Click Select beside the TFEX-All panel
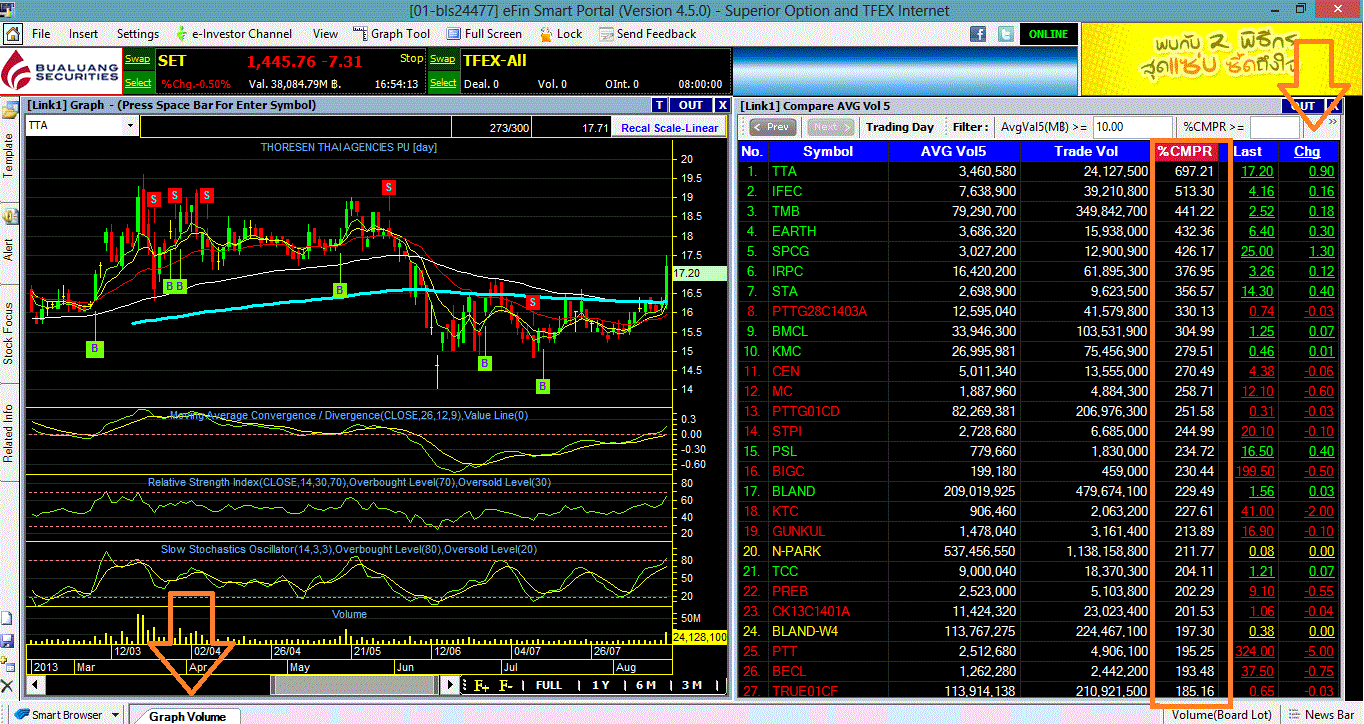This screenshot has width=1364, height=724. coord(443,83)
